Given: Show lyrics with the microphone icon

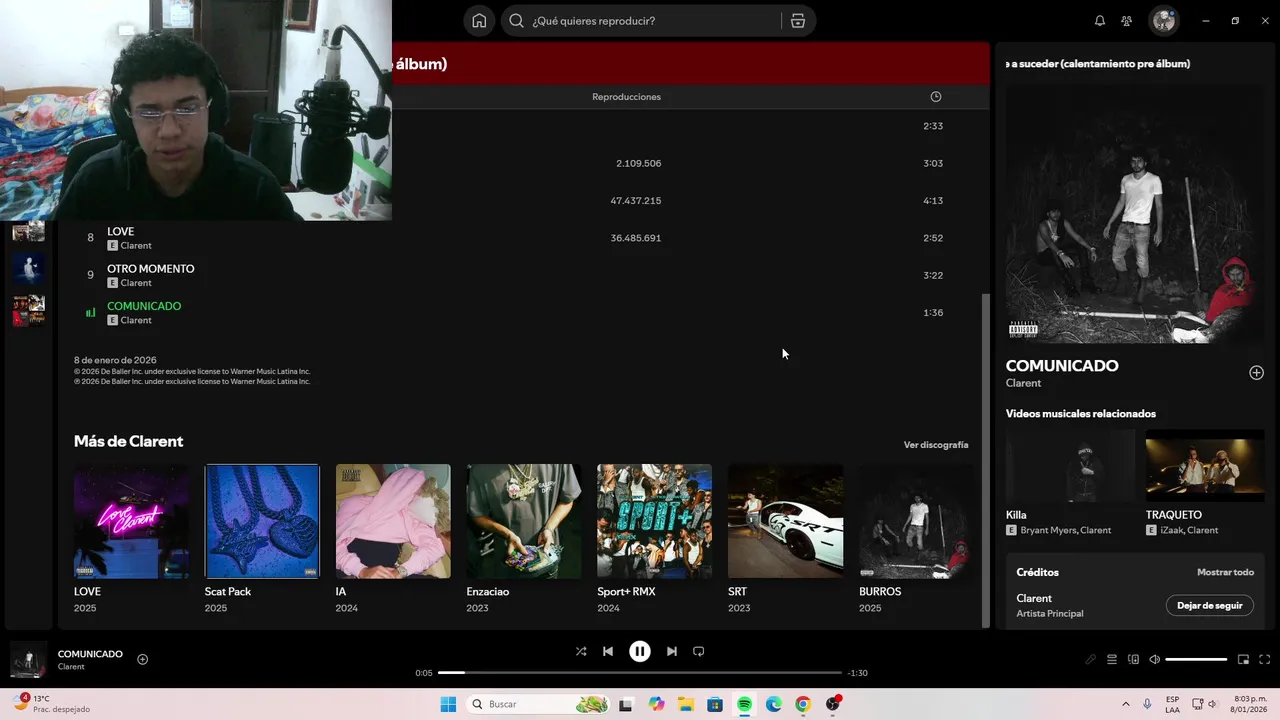Looking at the screenshot, I should point(1091,660).
